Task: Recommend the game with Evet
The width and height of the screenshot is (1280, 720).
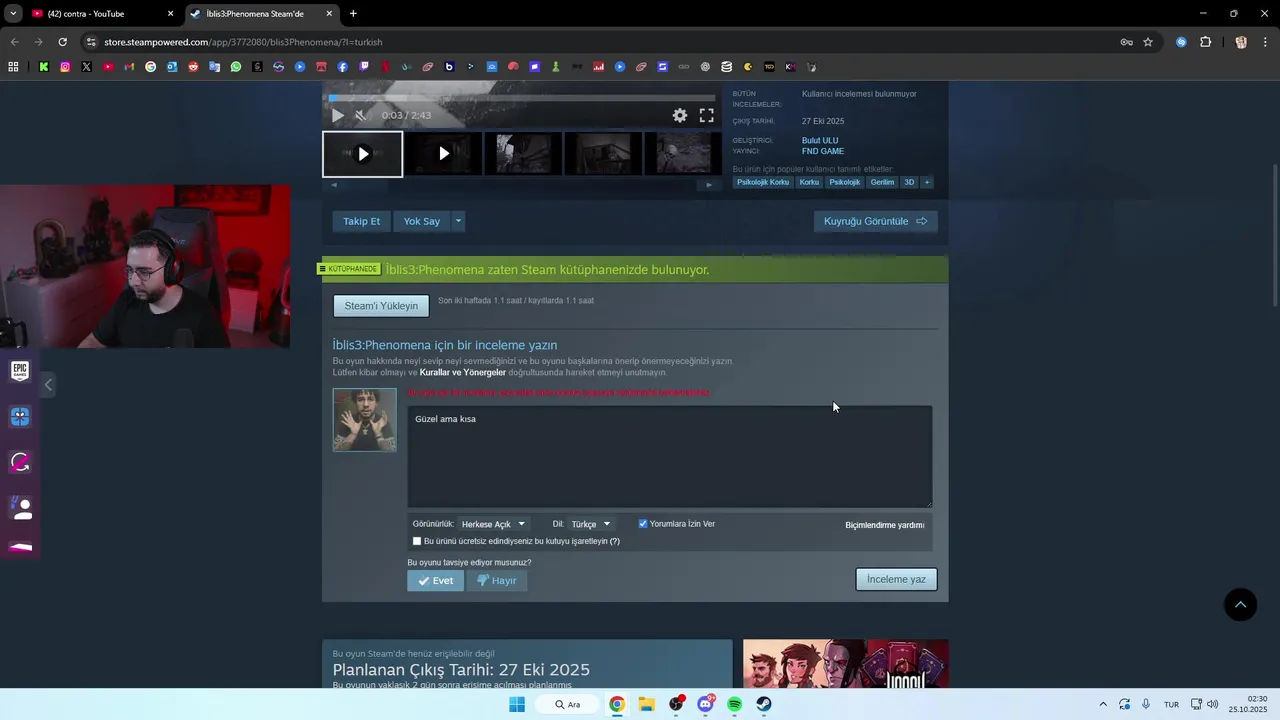Action: point(435,581)
